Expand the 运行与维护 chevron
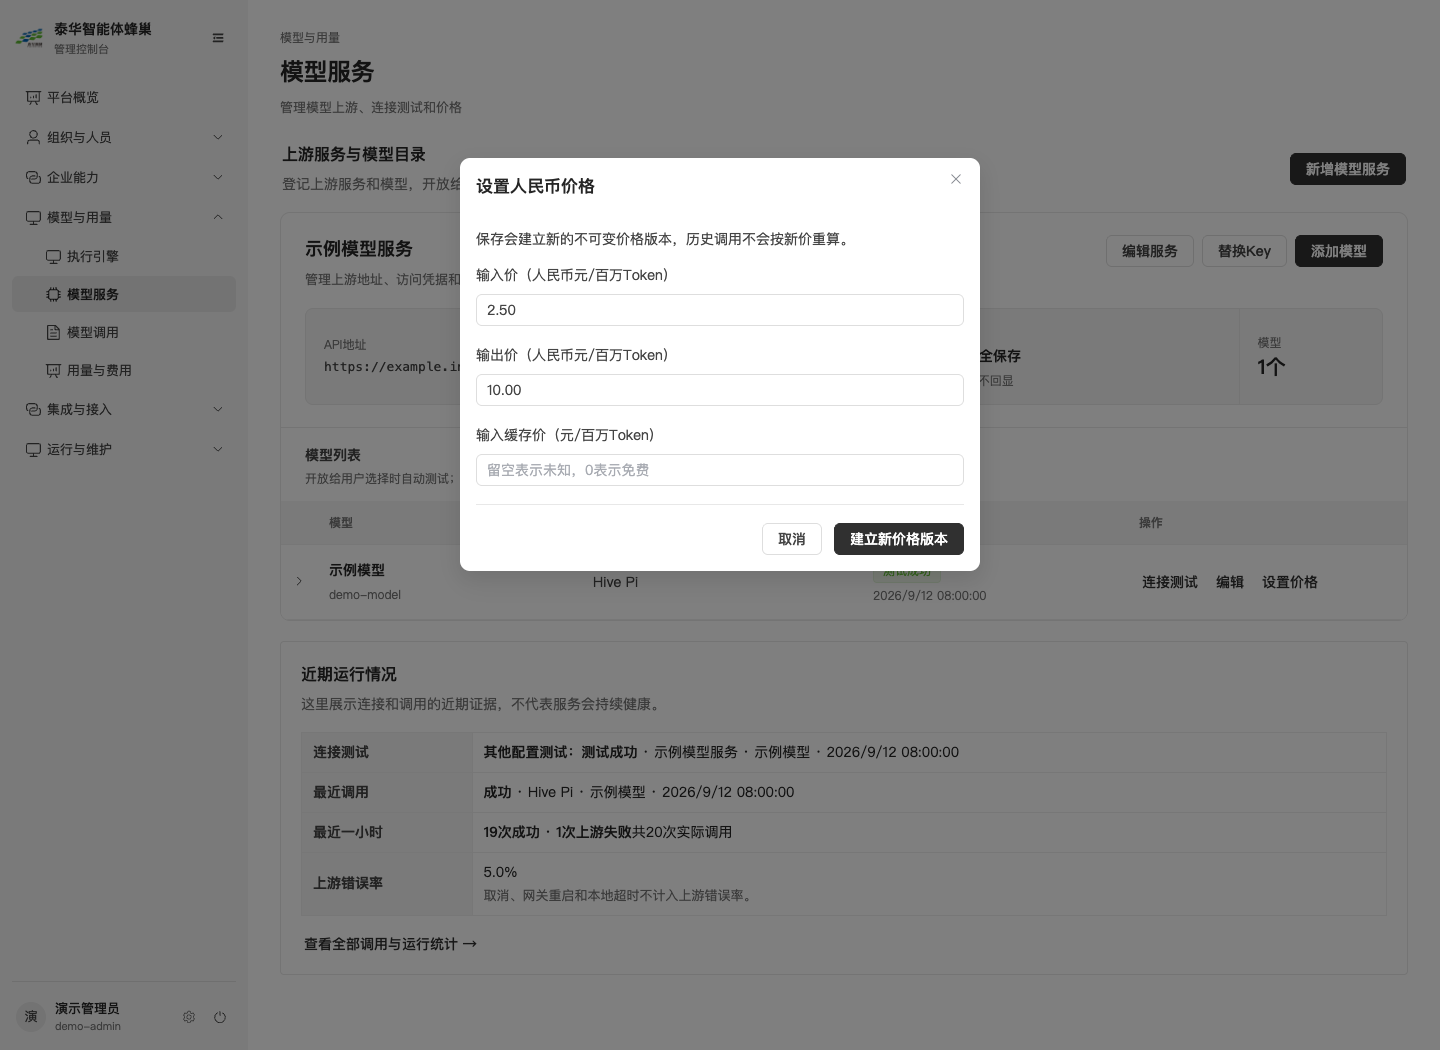1440x1050 pixels. 218,449
